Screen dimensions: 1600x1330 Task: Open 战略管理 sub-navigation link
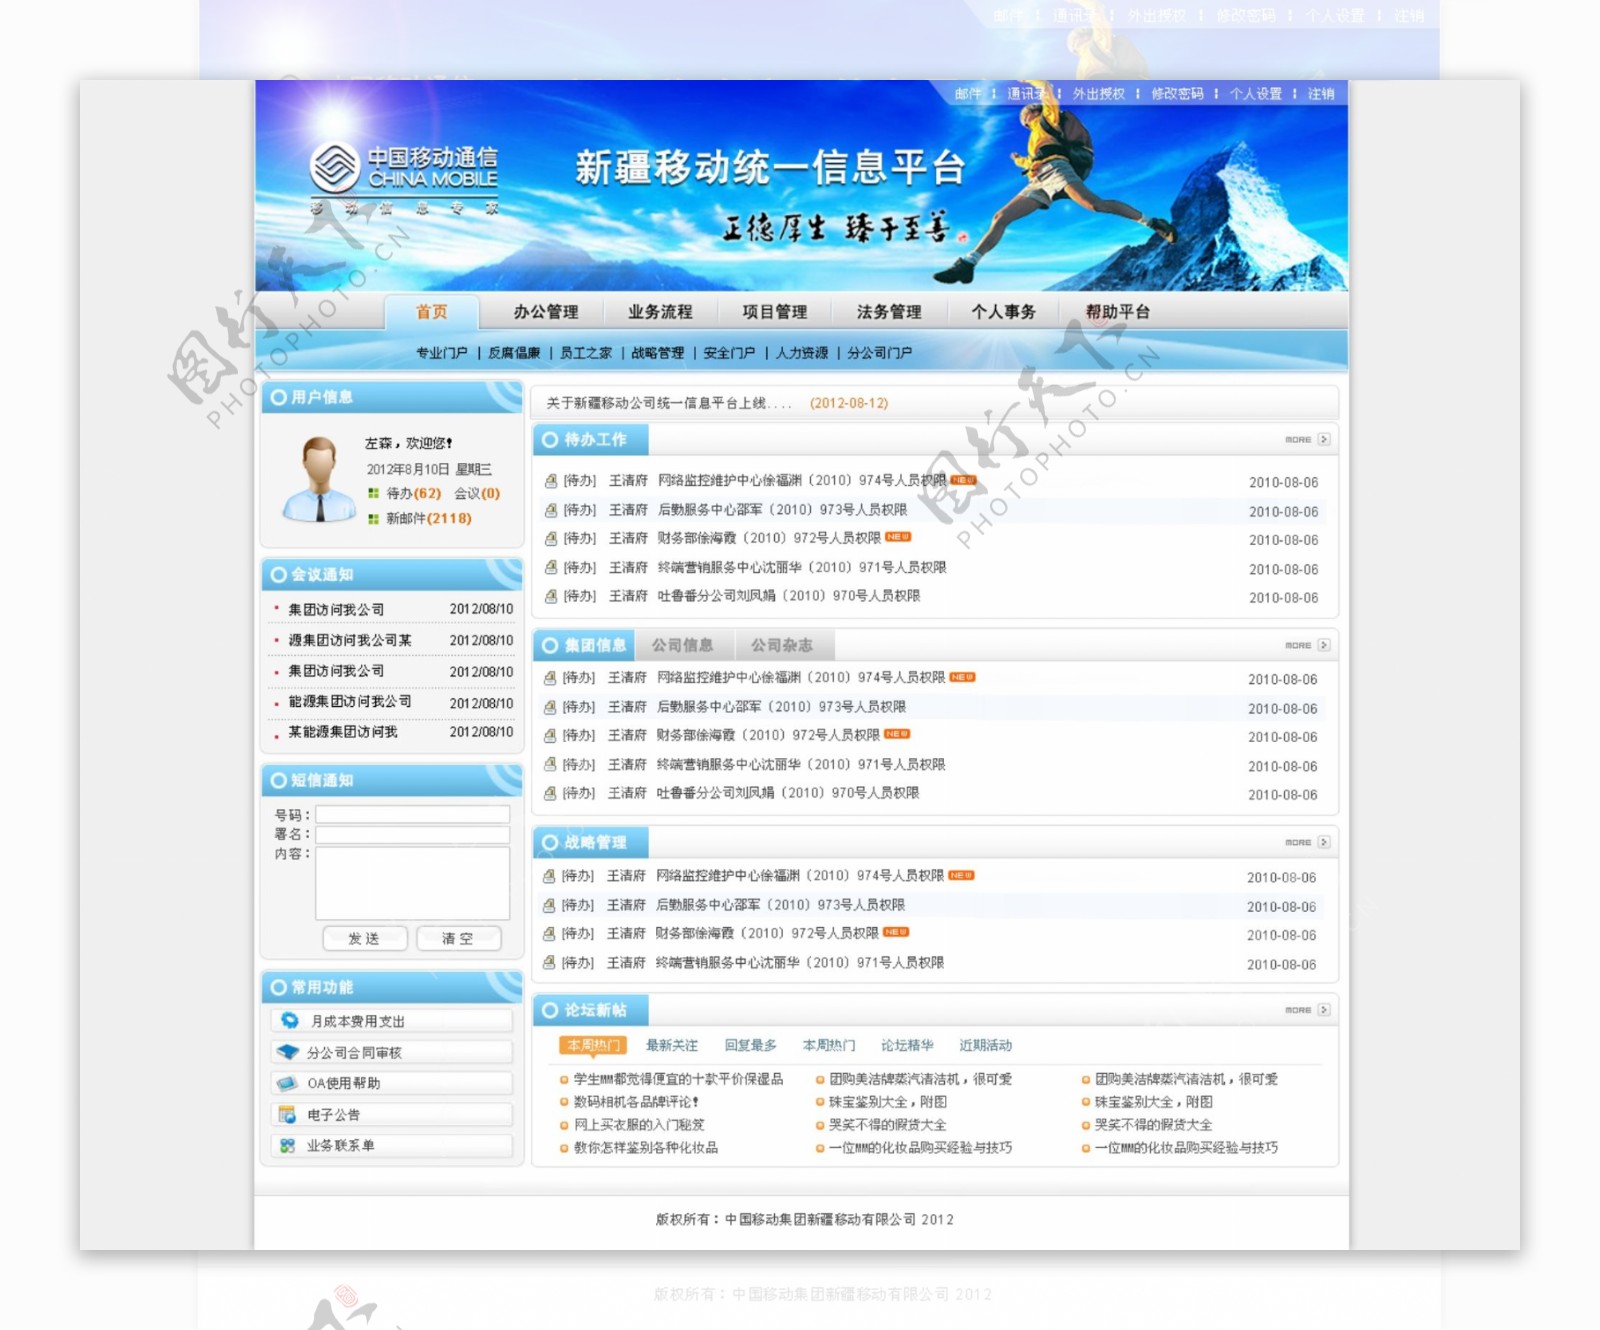658,353
